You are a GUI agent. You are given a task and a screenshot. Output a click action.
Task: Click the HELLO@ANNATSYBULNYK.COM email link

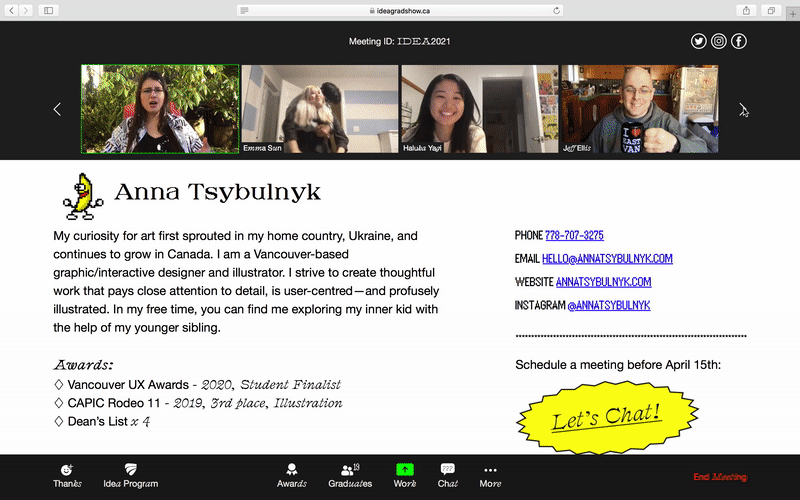(x=607, y=259)
